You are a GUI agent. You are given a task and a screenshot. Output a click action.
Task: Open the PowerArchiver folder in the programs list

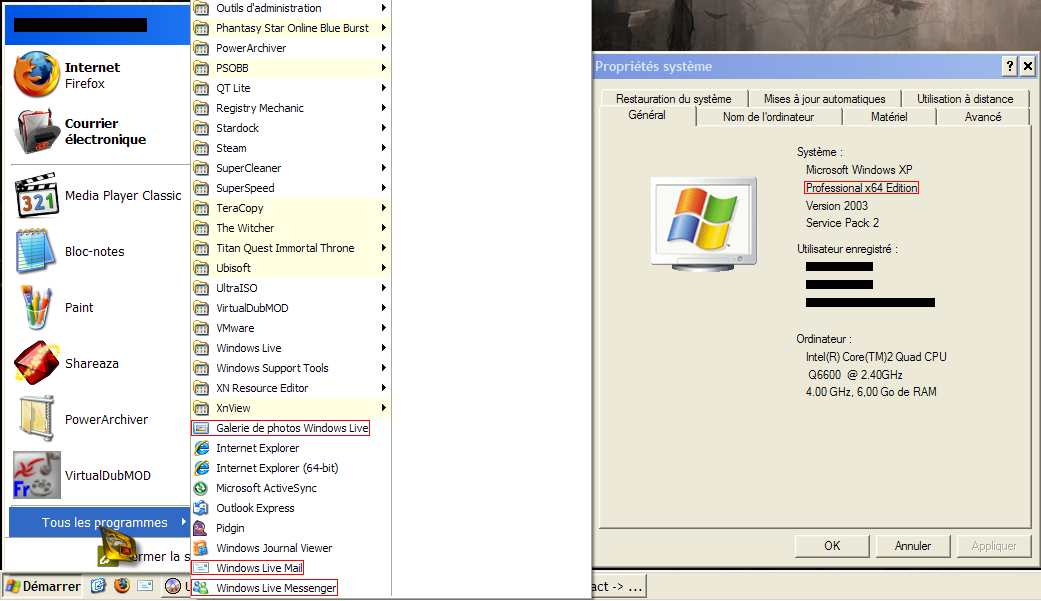coord(291,48)
